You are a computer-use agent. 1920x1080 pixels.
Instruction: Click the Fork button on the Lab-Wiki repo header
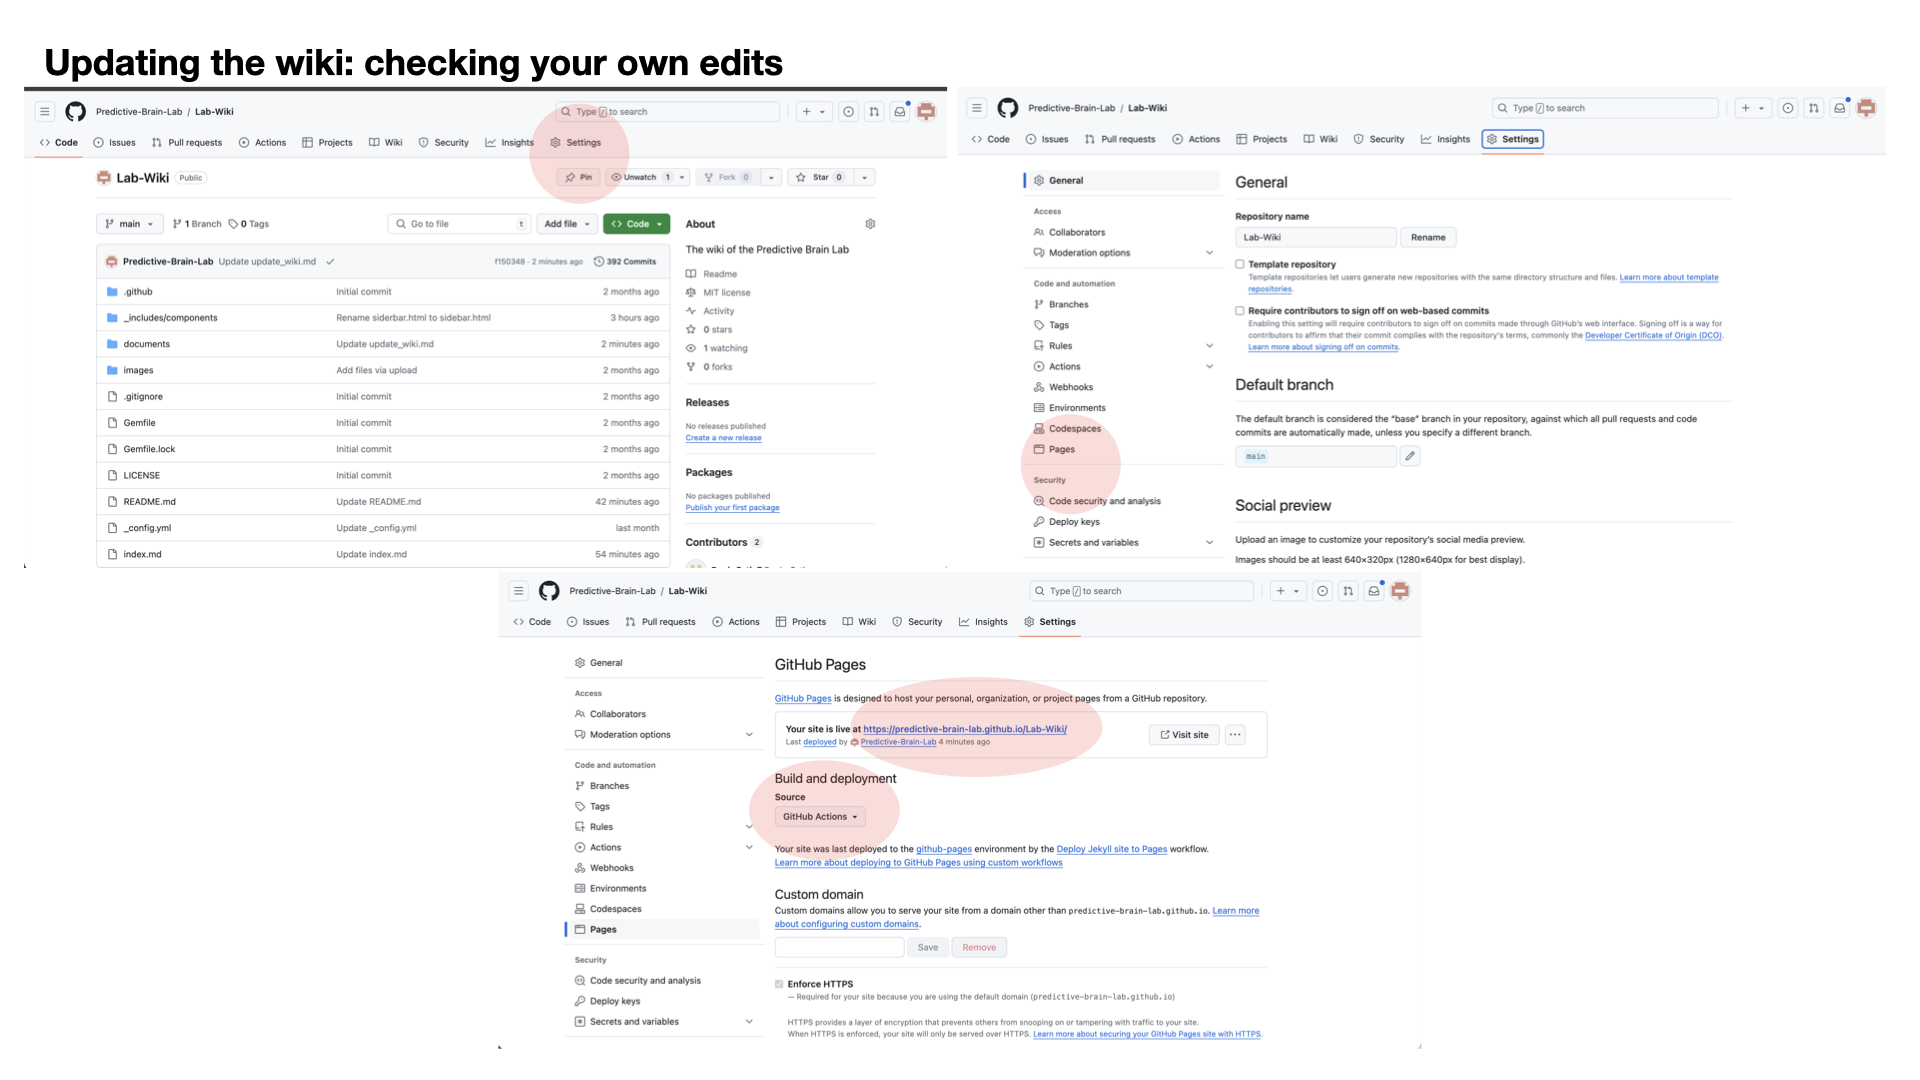pyautogui.click(x=727, y=177)
